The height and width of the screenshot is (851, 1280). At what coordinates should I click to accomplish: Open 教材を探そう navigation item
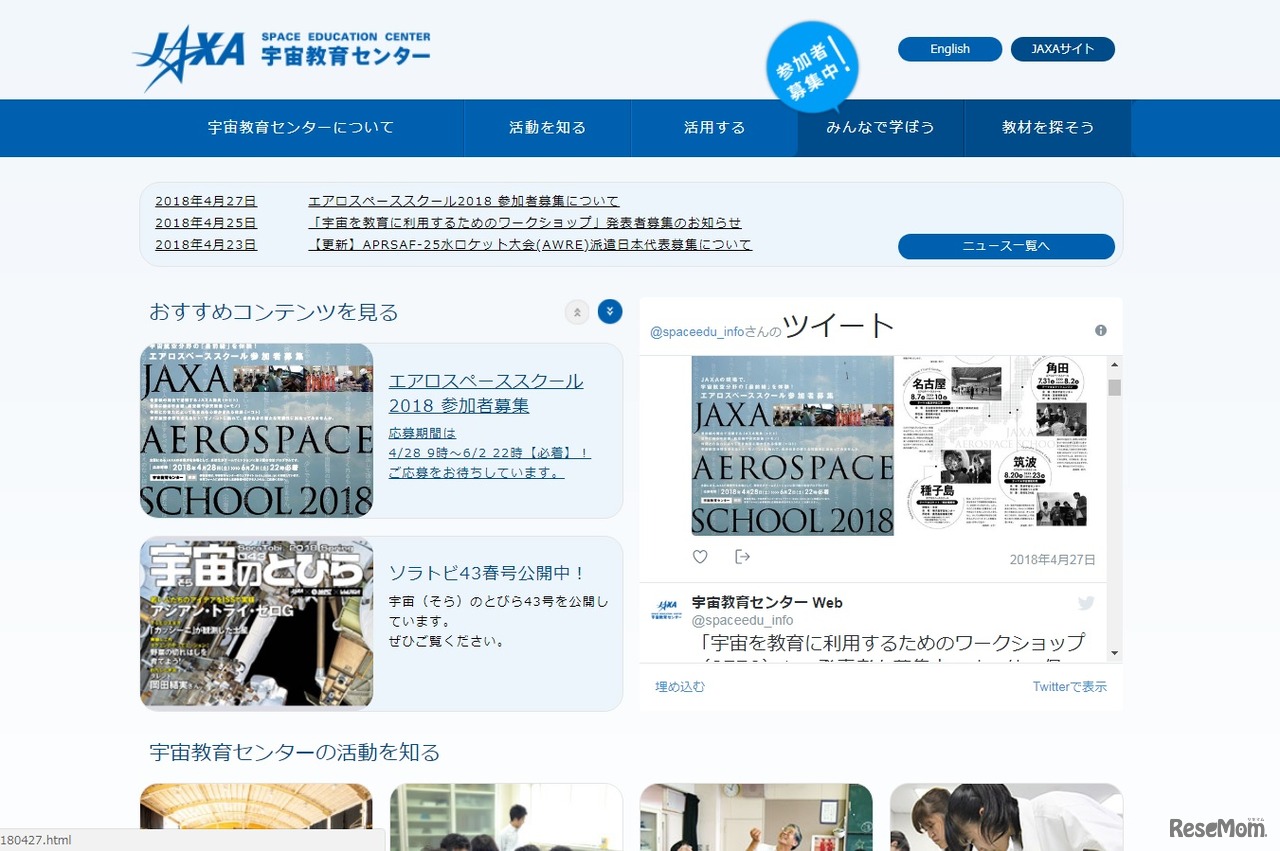(x=1048, y=128)
